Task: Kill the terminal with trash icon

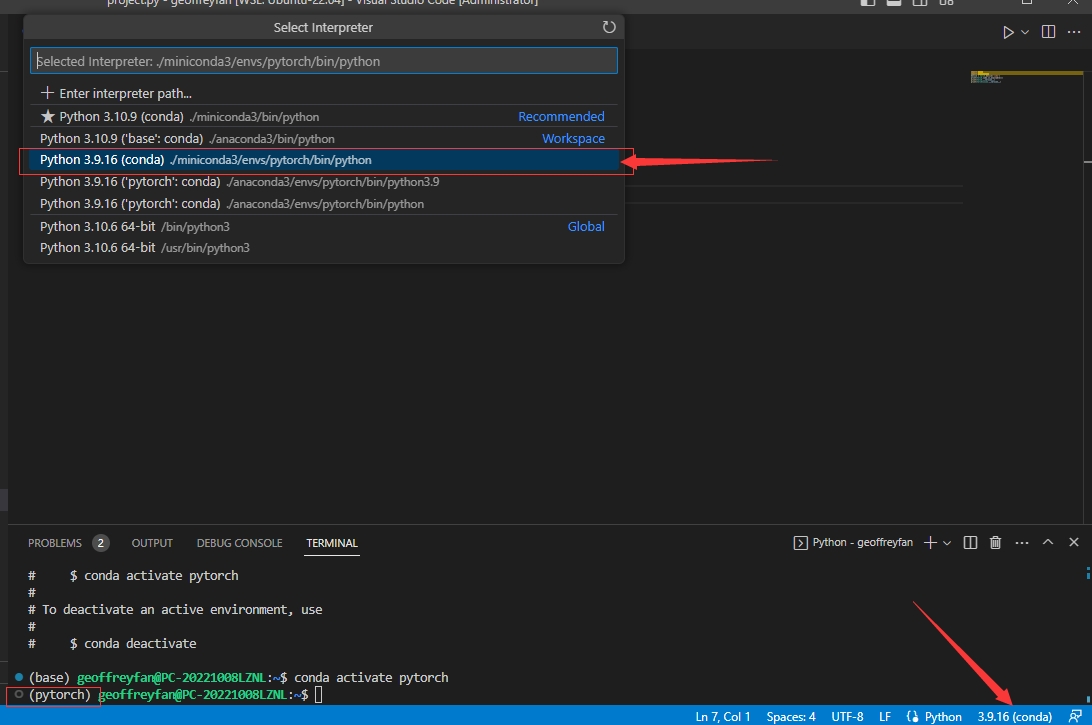Action: click(x=995, y=543)
